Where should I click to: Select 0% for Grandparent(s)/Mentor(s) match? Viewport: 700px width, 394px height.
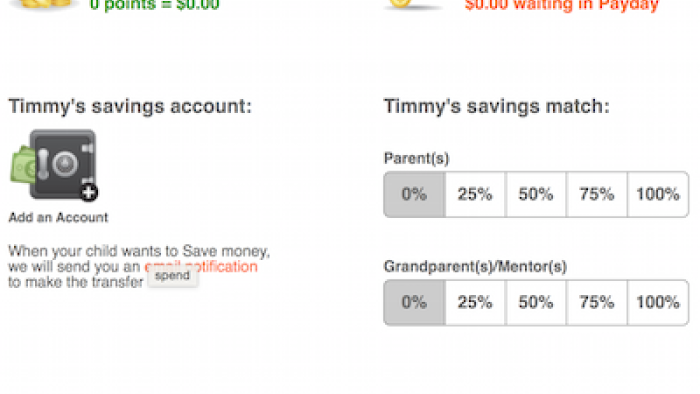pyautogui.click(x=414, y=303)
